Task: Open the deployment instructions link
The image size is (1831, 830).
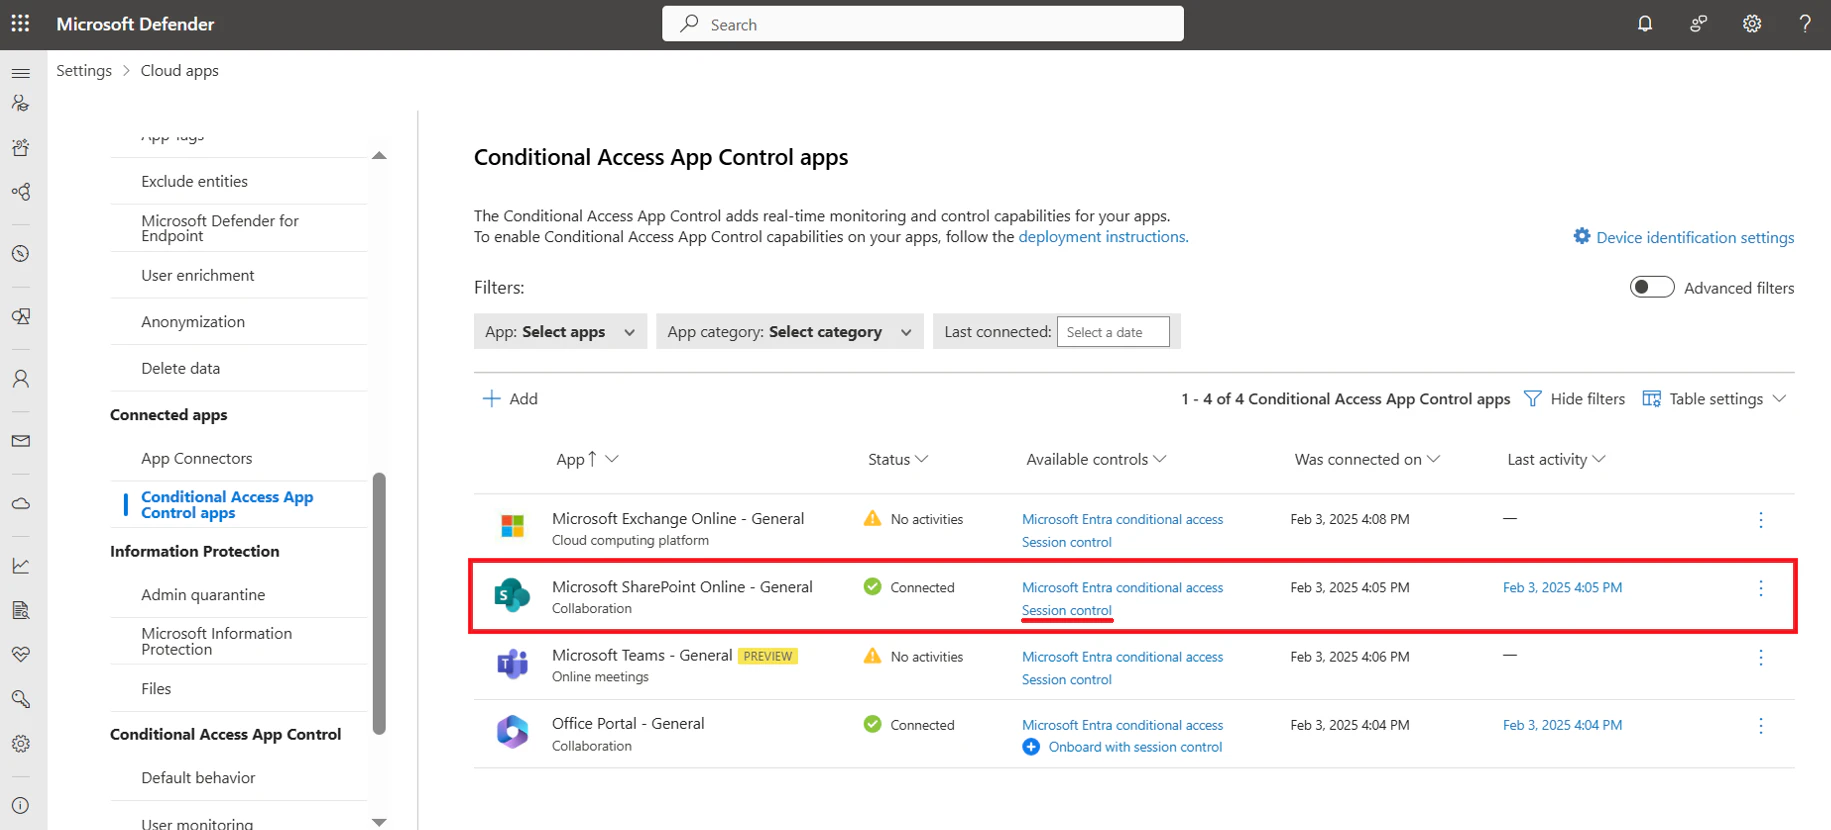Action: (x=1103, y=237)
